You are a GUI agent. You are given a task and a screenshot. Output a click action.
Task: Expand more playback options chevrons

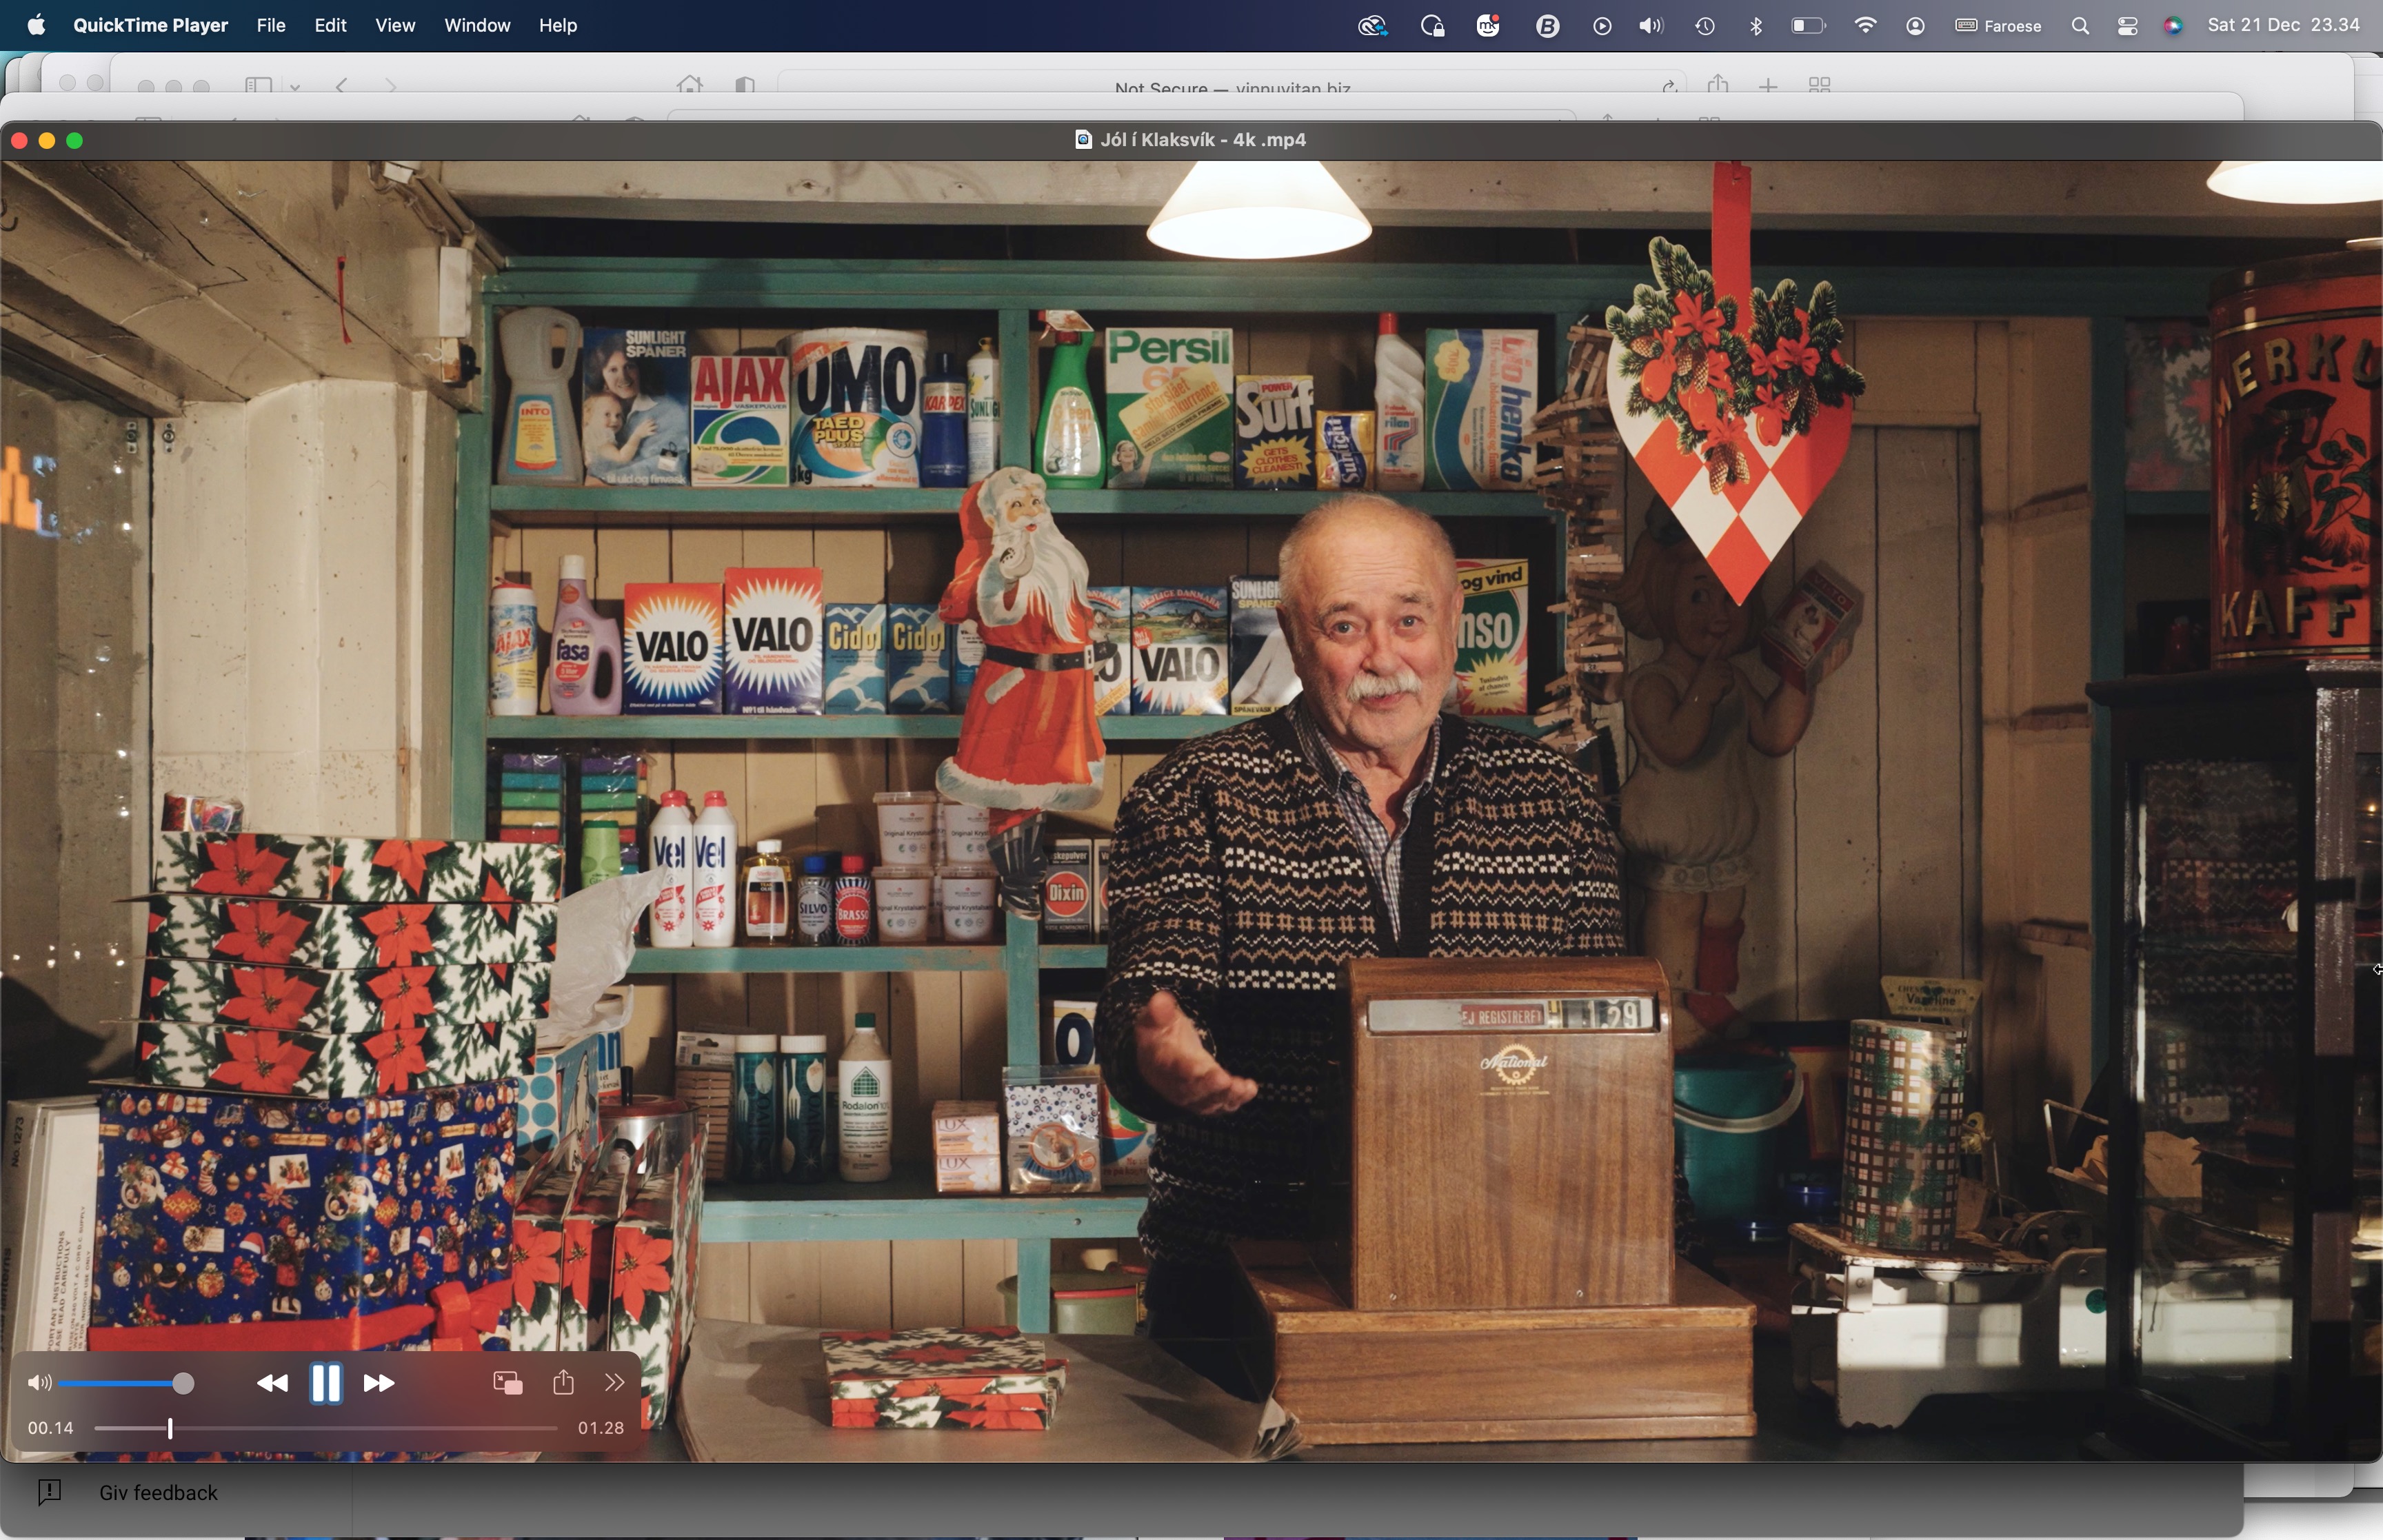click(x=615, y=1383)
